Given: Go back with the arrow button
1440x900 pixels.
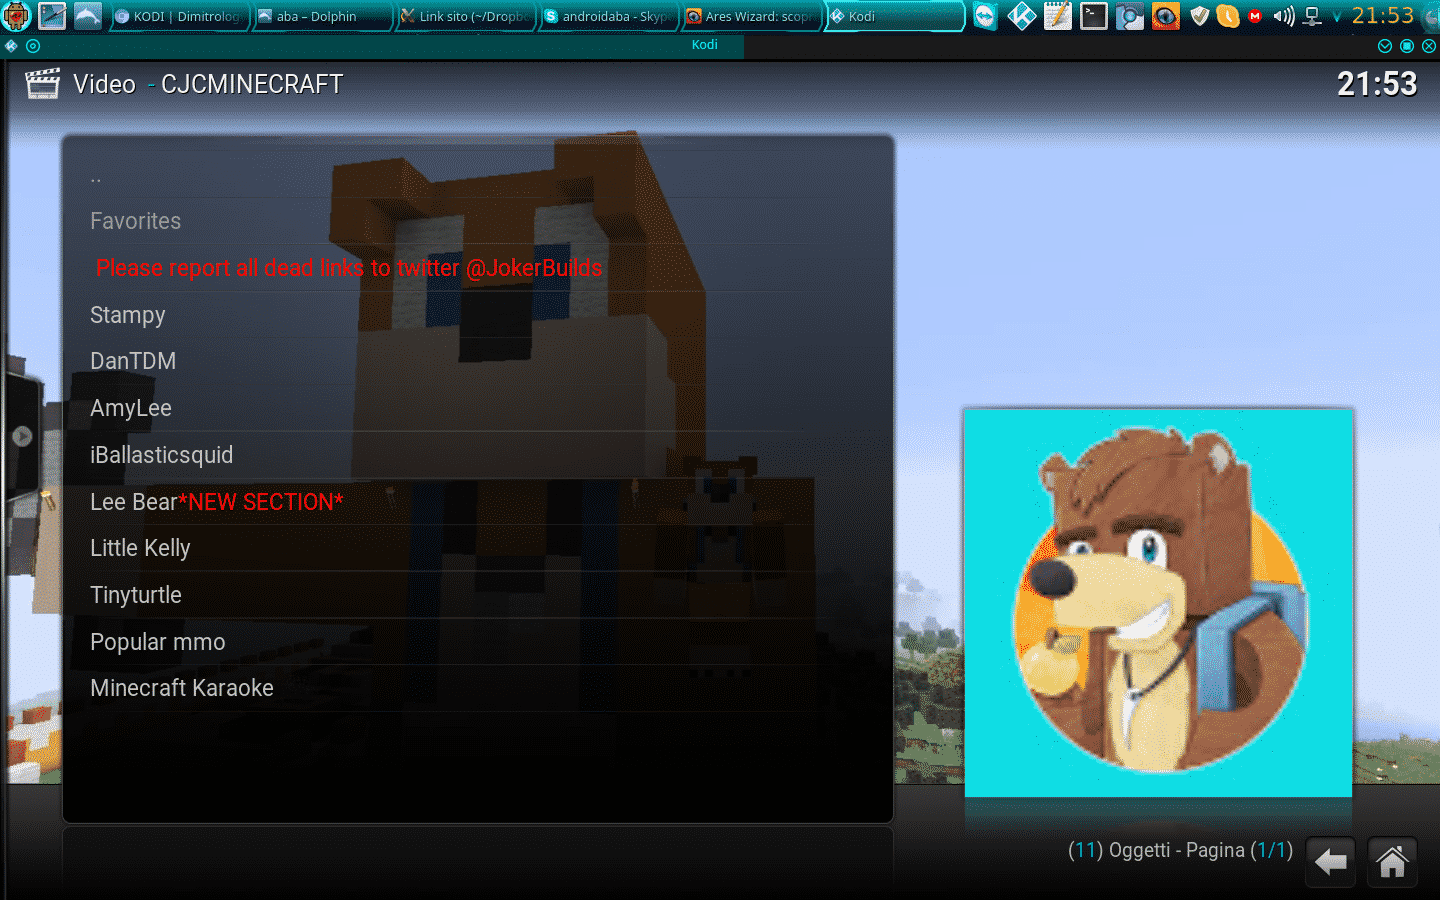Looking at the screenshot, I should 1331,862.
